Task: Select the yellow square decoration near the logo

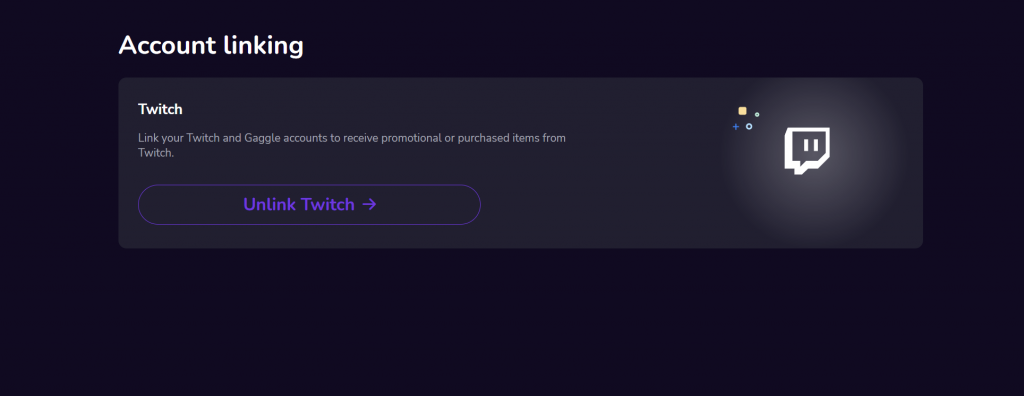Action: point(743,111)
